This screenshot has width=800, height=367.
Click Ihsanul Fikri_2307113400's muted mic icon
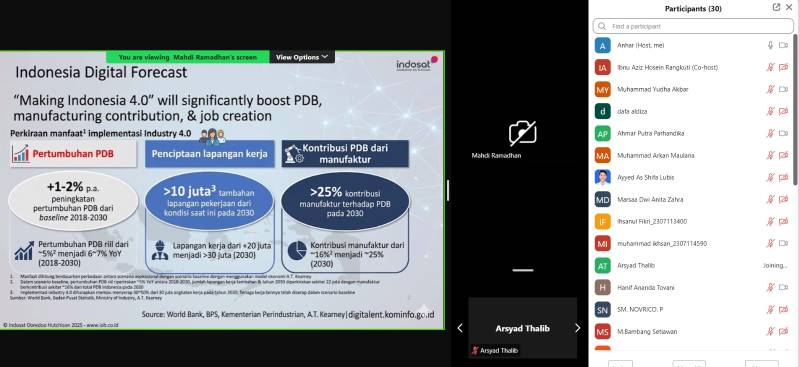pyautogui.click(x=770, y=222)
